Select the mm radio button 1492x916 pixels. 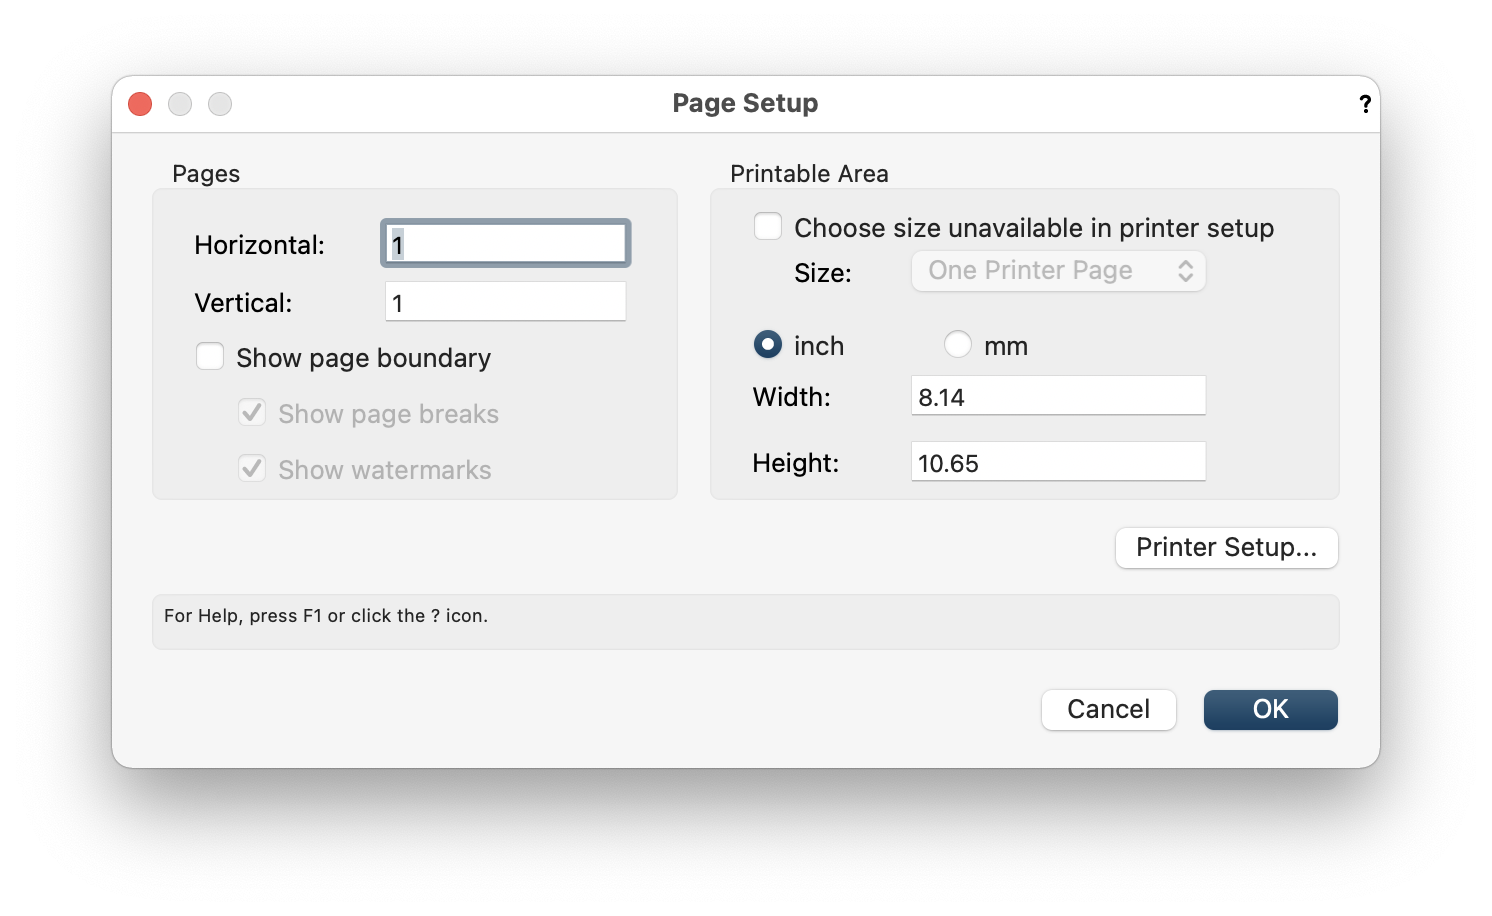tap(957, 344)
